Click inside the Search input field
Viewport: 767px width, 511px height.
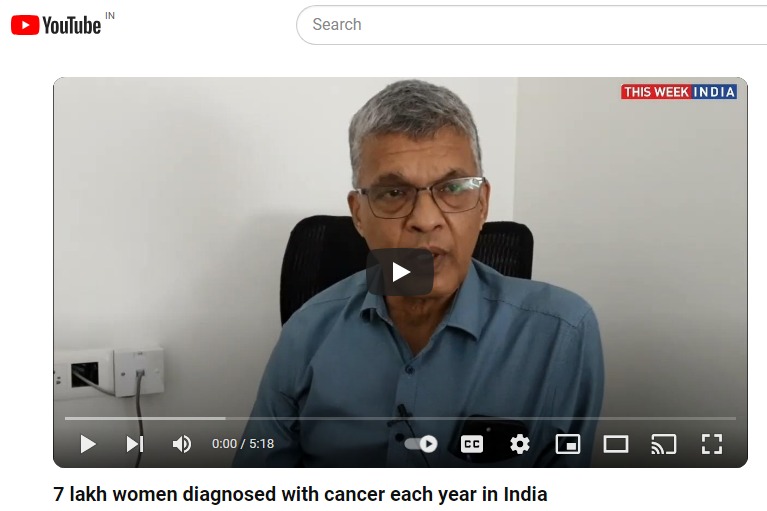point(531,25)
